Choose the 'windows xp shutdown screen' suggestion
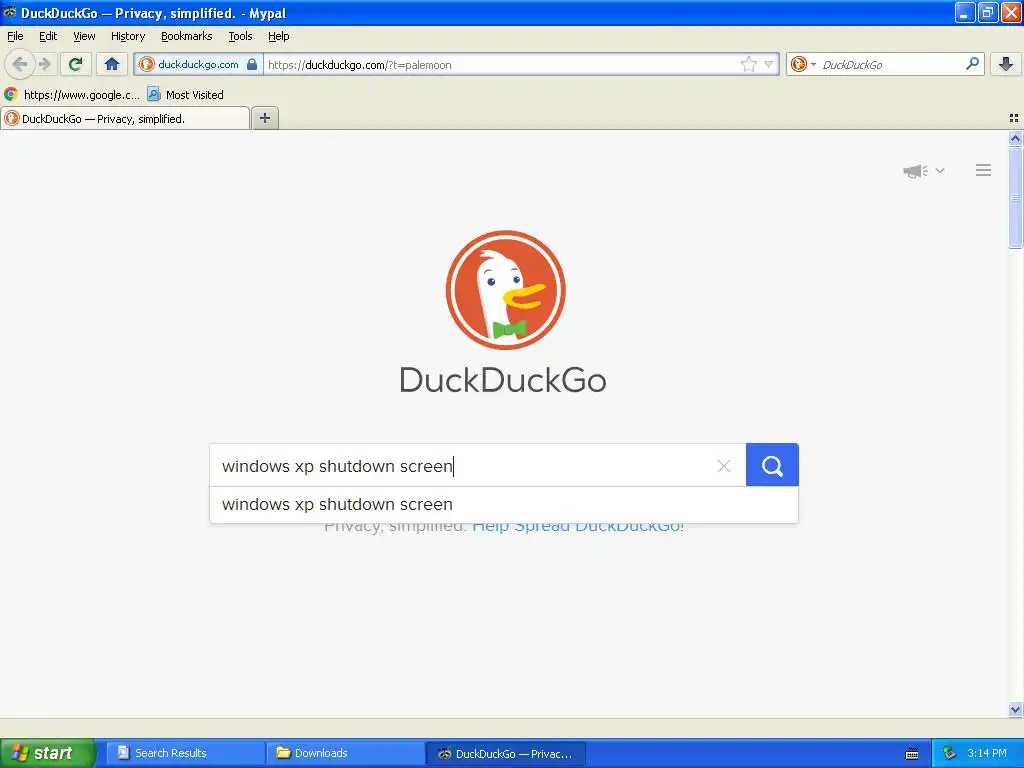 (x=504, y=504)
